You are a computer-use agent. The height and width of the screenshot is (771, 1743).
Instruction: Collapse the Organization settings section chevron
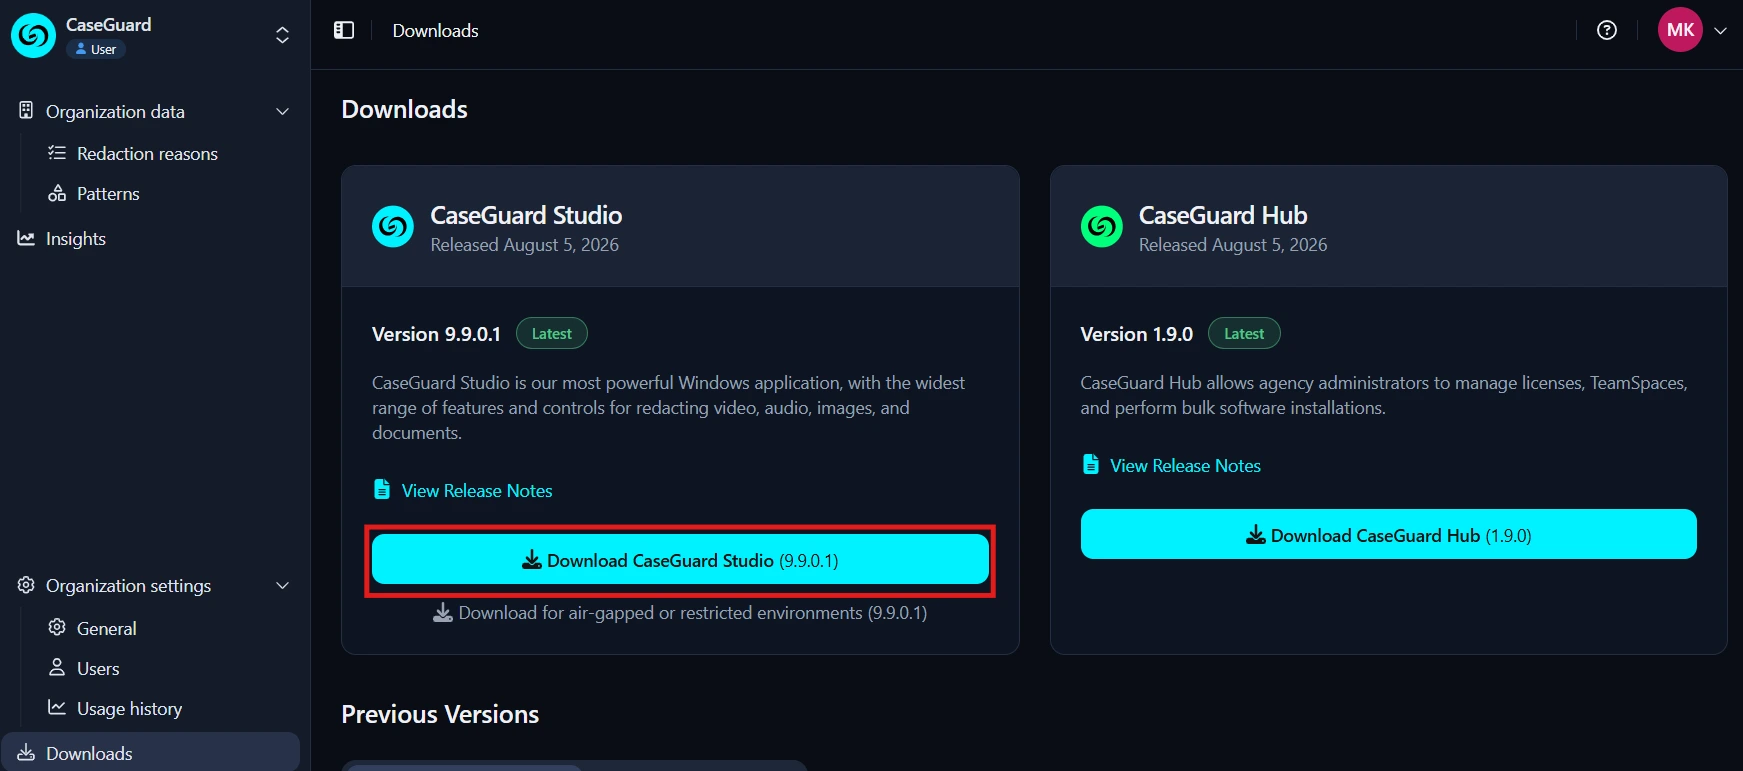(x=283, y=585)
